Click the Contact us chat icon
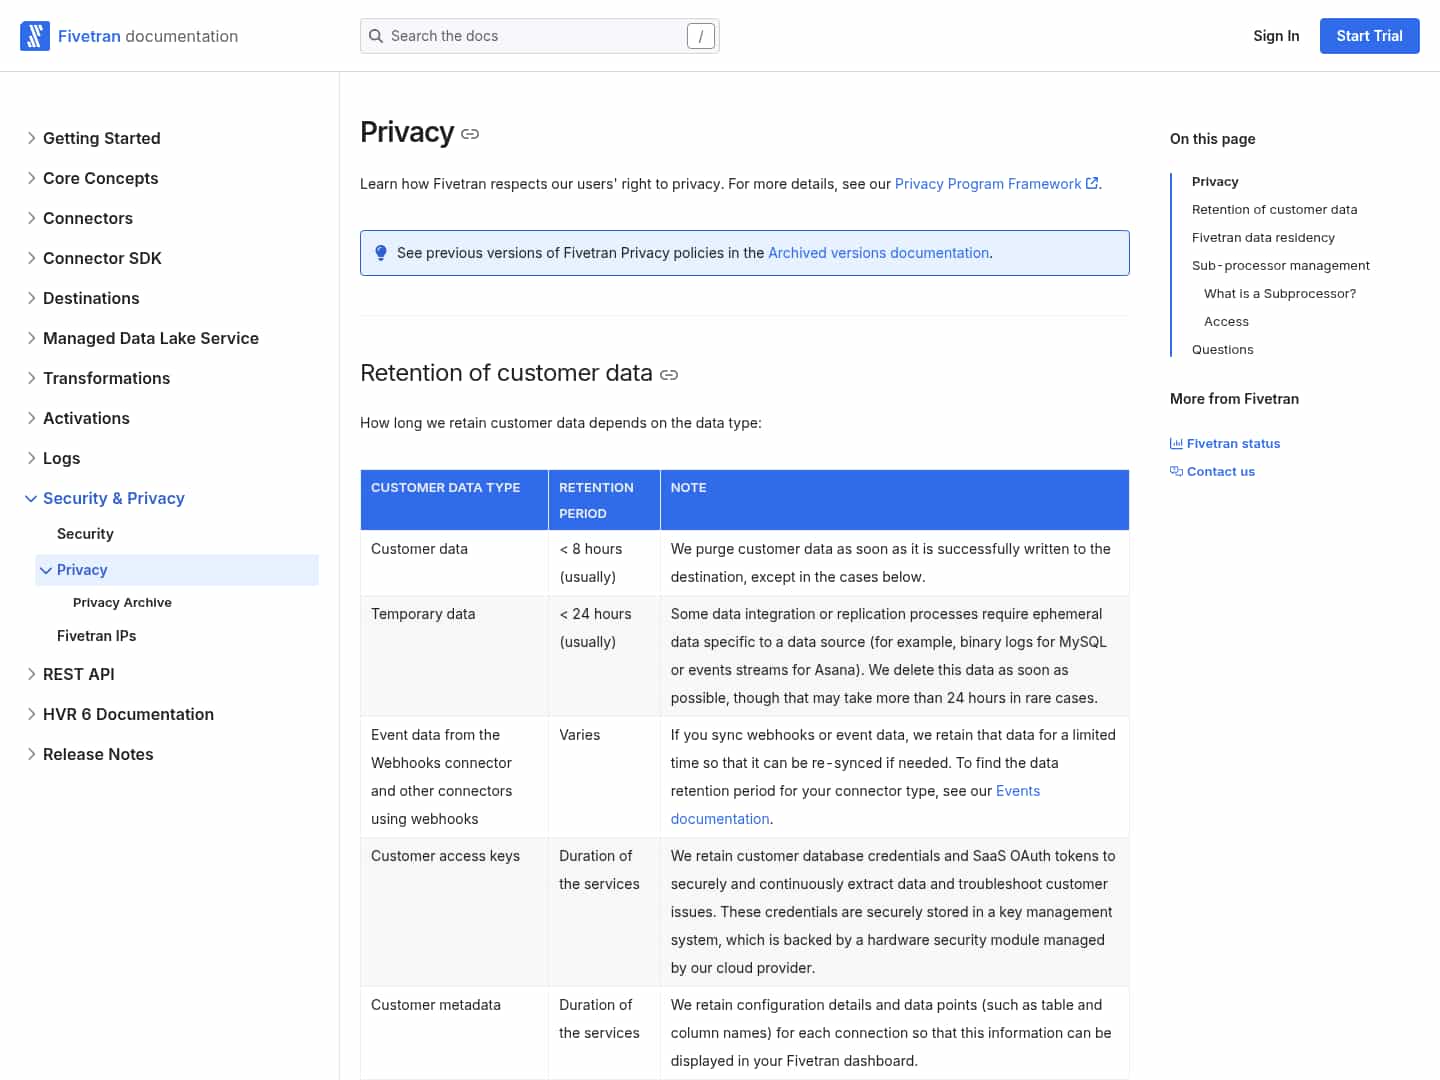This screenshot has width=1440, height=1080. (x=1176, y=471)
